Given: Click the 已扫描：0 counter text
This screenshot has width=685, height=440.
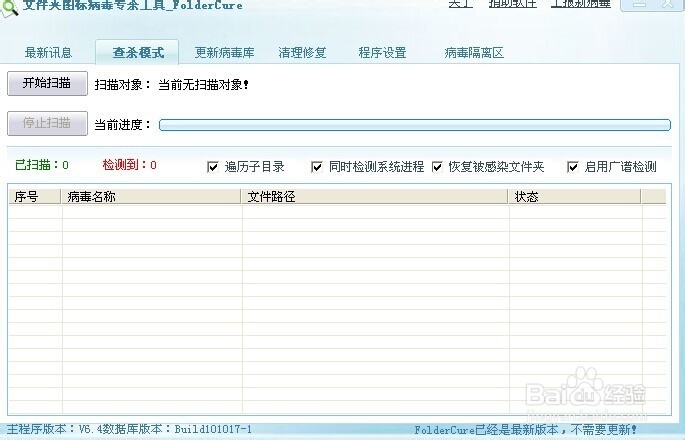Looking at the screenshot, I should pos(42,165).
